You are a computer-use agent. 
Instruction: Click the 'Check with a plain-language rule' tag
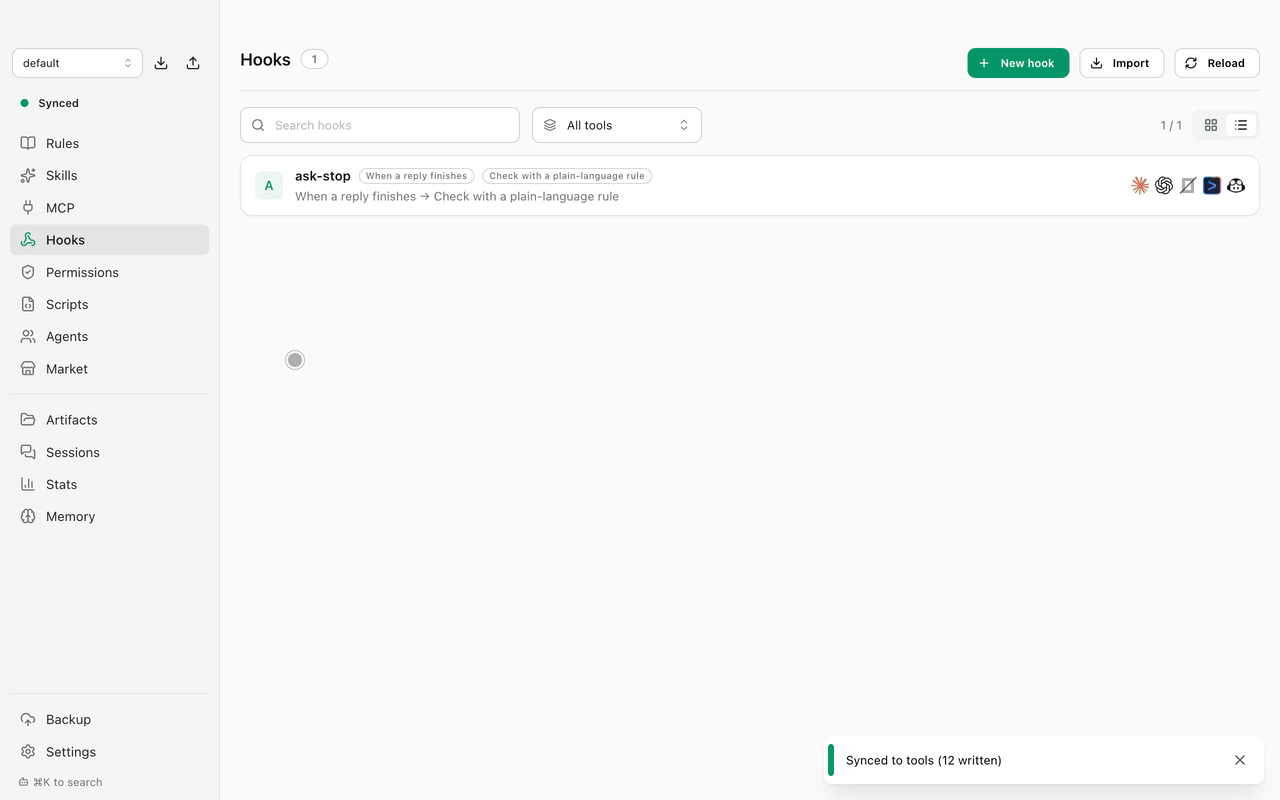pos(567,176)
